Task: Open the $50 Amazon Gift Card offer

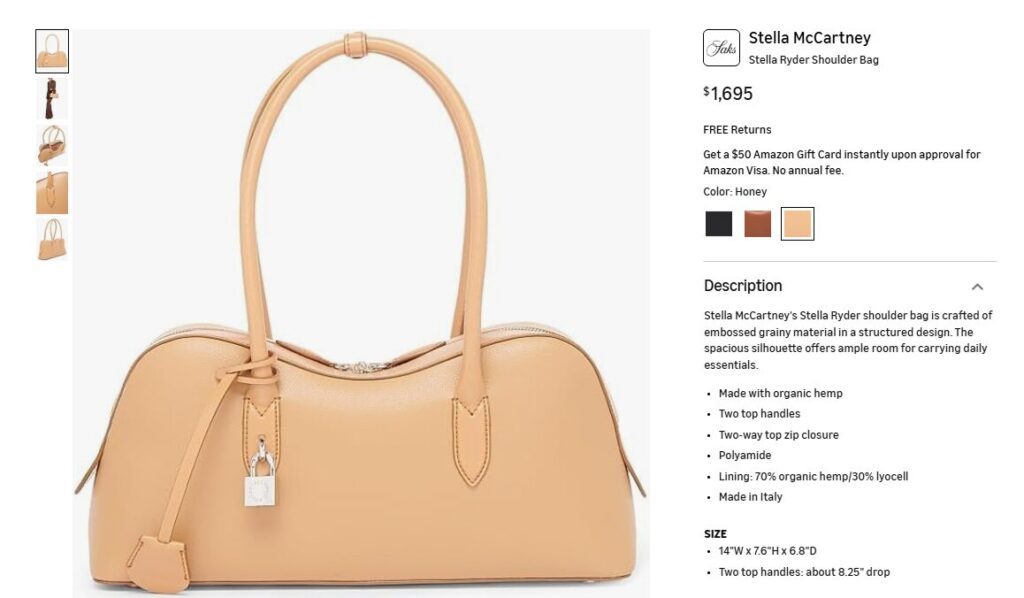Action: coord(841,163)
